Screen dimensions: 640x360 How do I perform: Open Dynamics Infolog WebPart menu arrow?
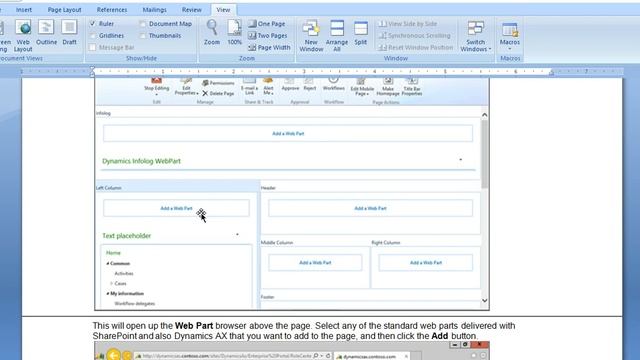(461, 160)
